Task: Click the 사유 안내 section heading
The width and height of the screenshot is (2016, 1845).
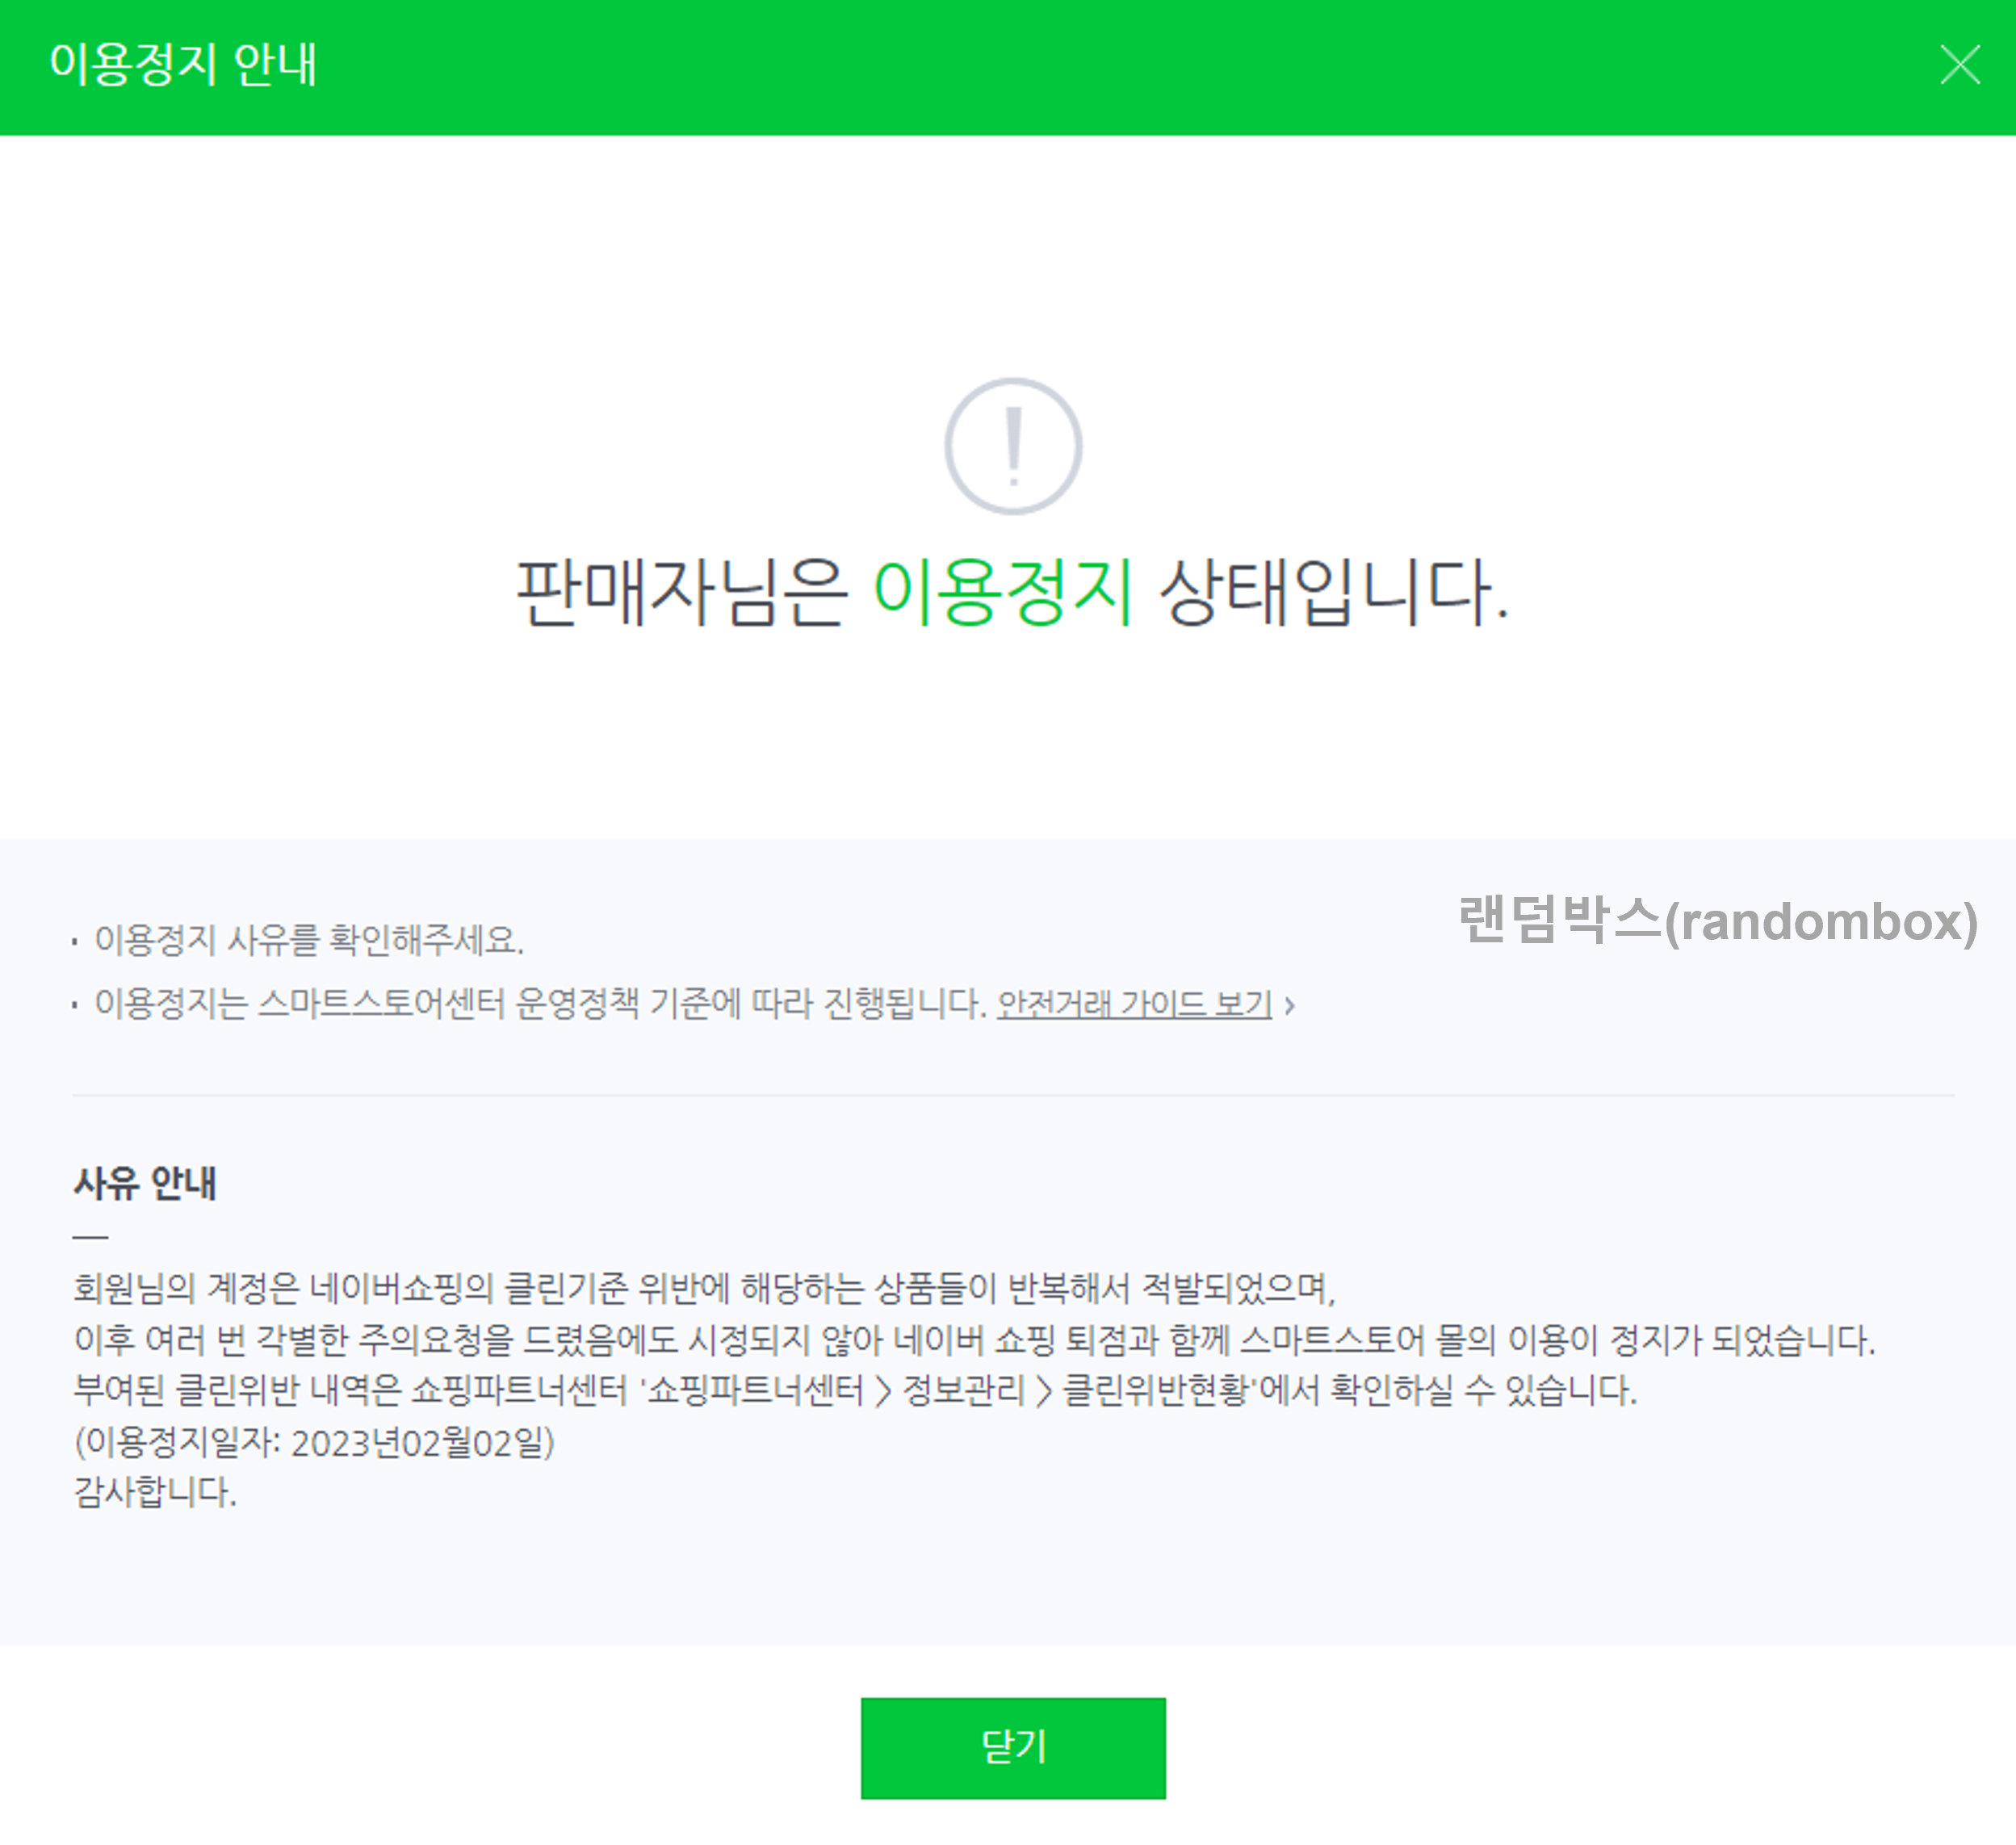Action: pyautogui.click(x=145, y=1183)
